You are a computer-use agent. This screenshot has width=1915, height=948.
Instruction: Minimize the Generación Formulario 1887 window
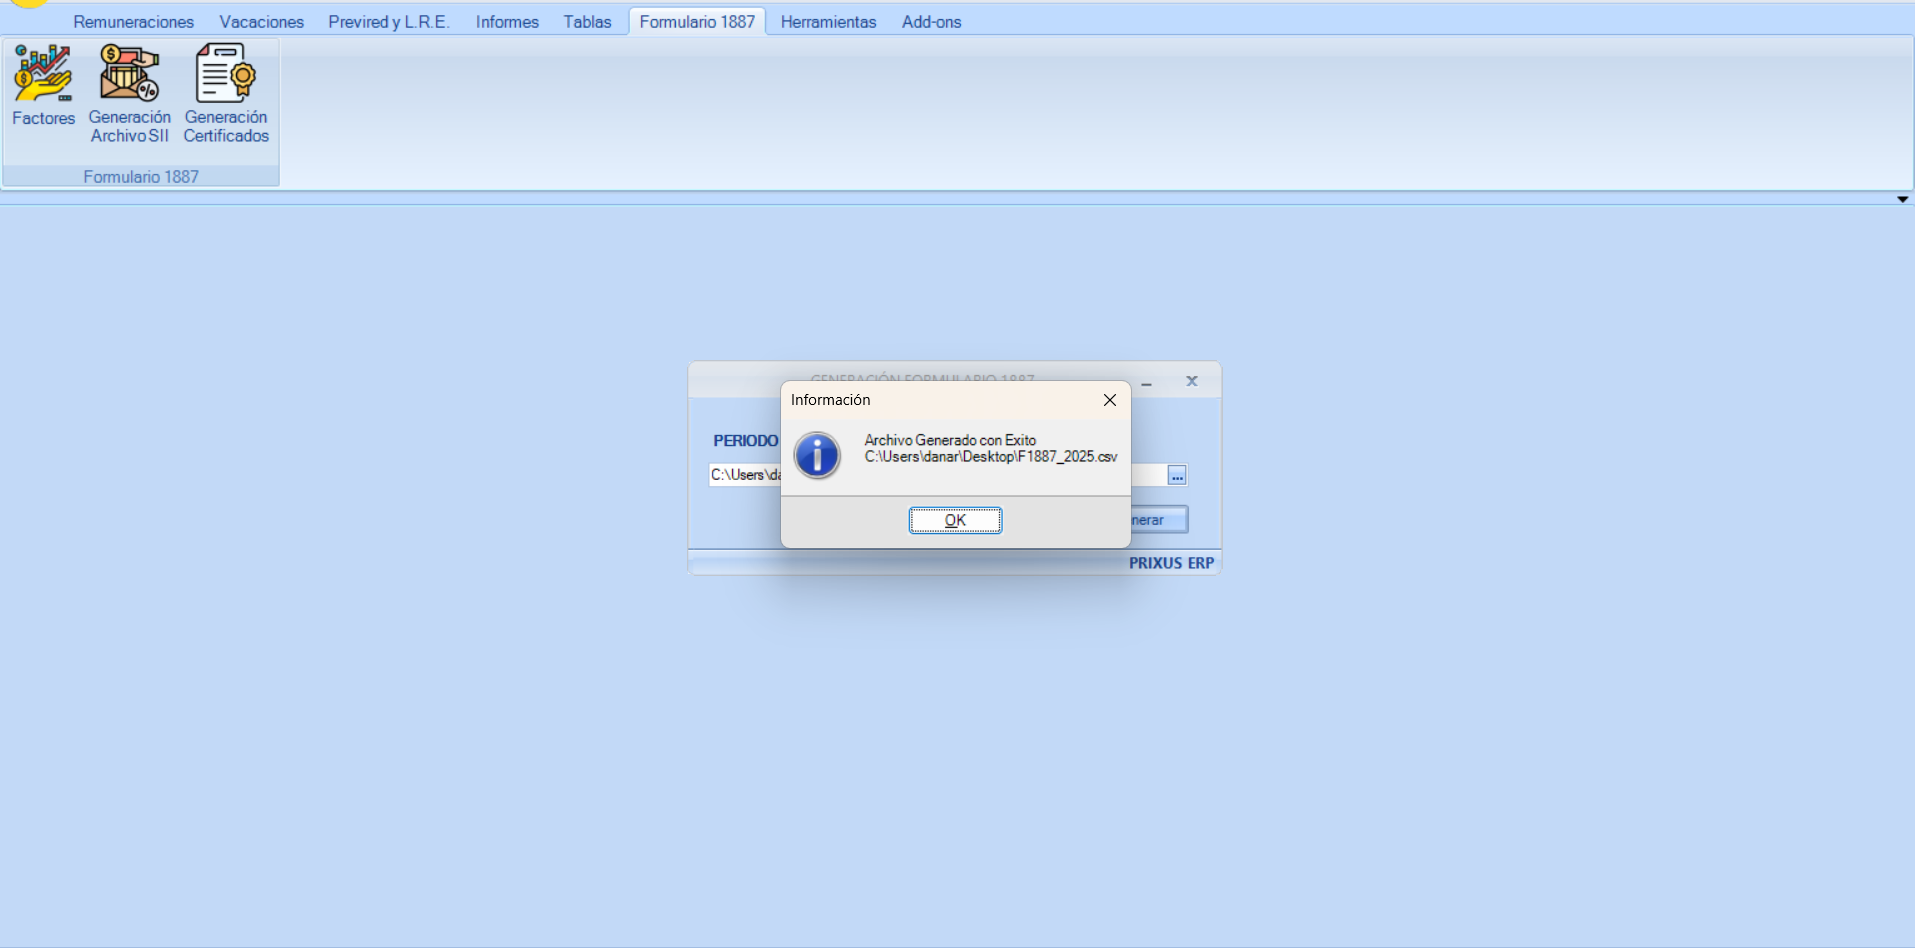coord(1147,383)
